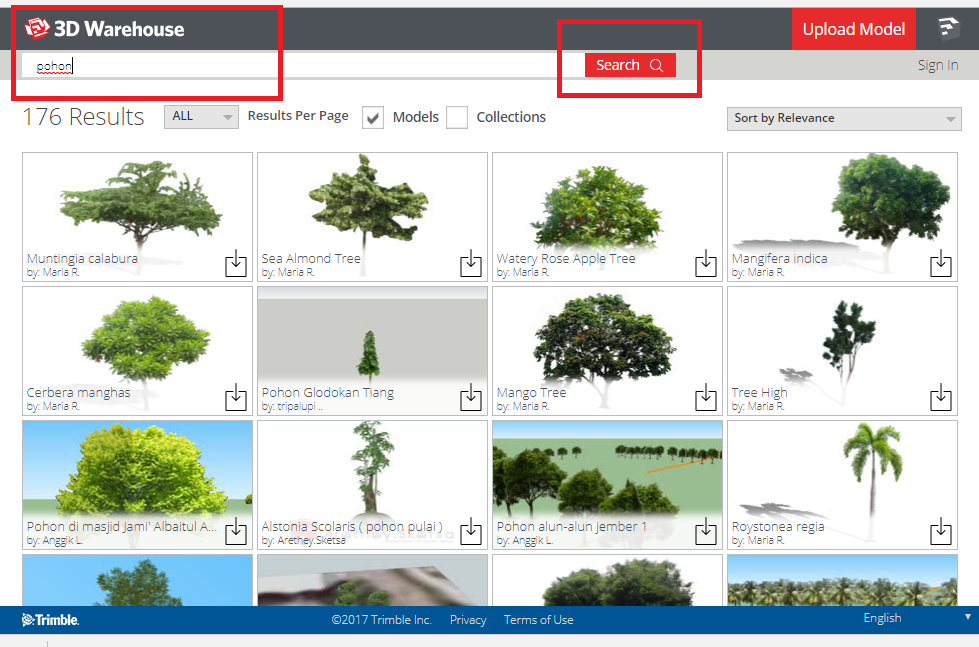
Task: Click the Search button
Action: (x=630, y=65)
